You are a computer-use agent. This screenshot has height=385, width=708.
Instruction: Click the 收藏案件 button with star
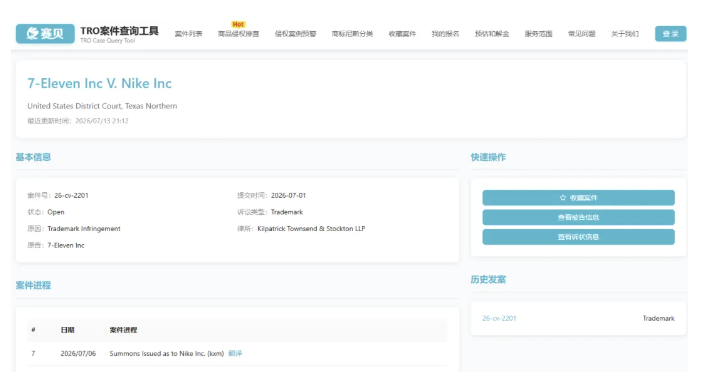click(578, 198)
